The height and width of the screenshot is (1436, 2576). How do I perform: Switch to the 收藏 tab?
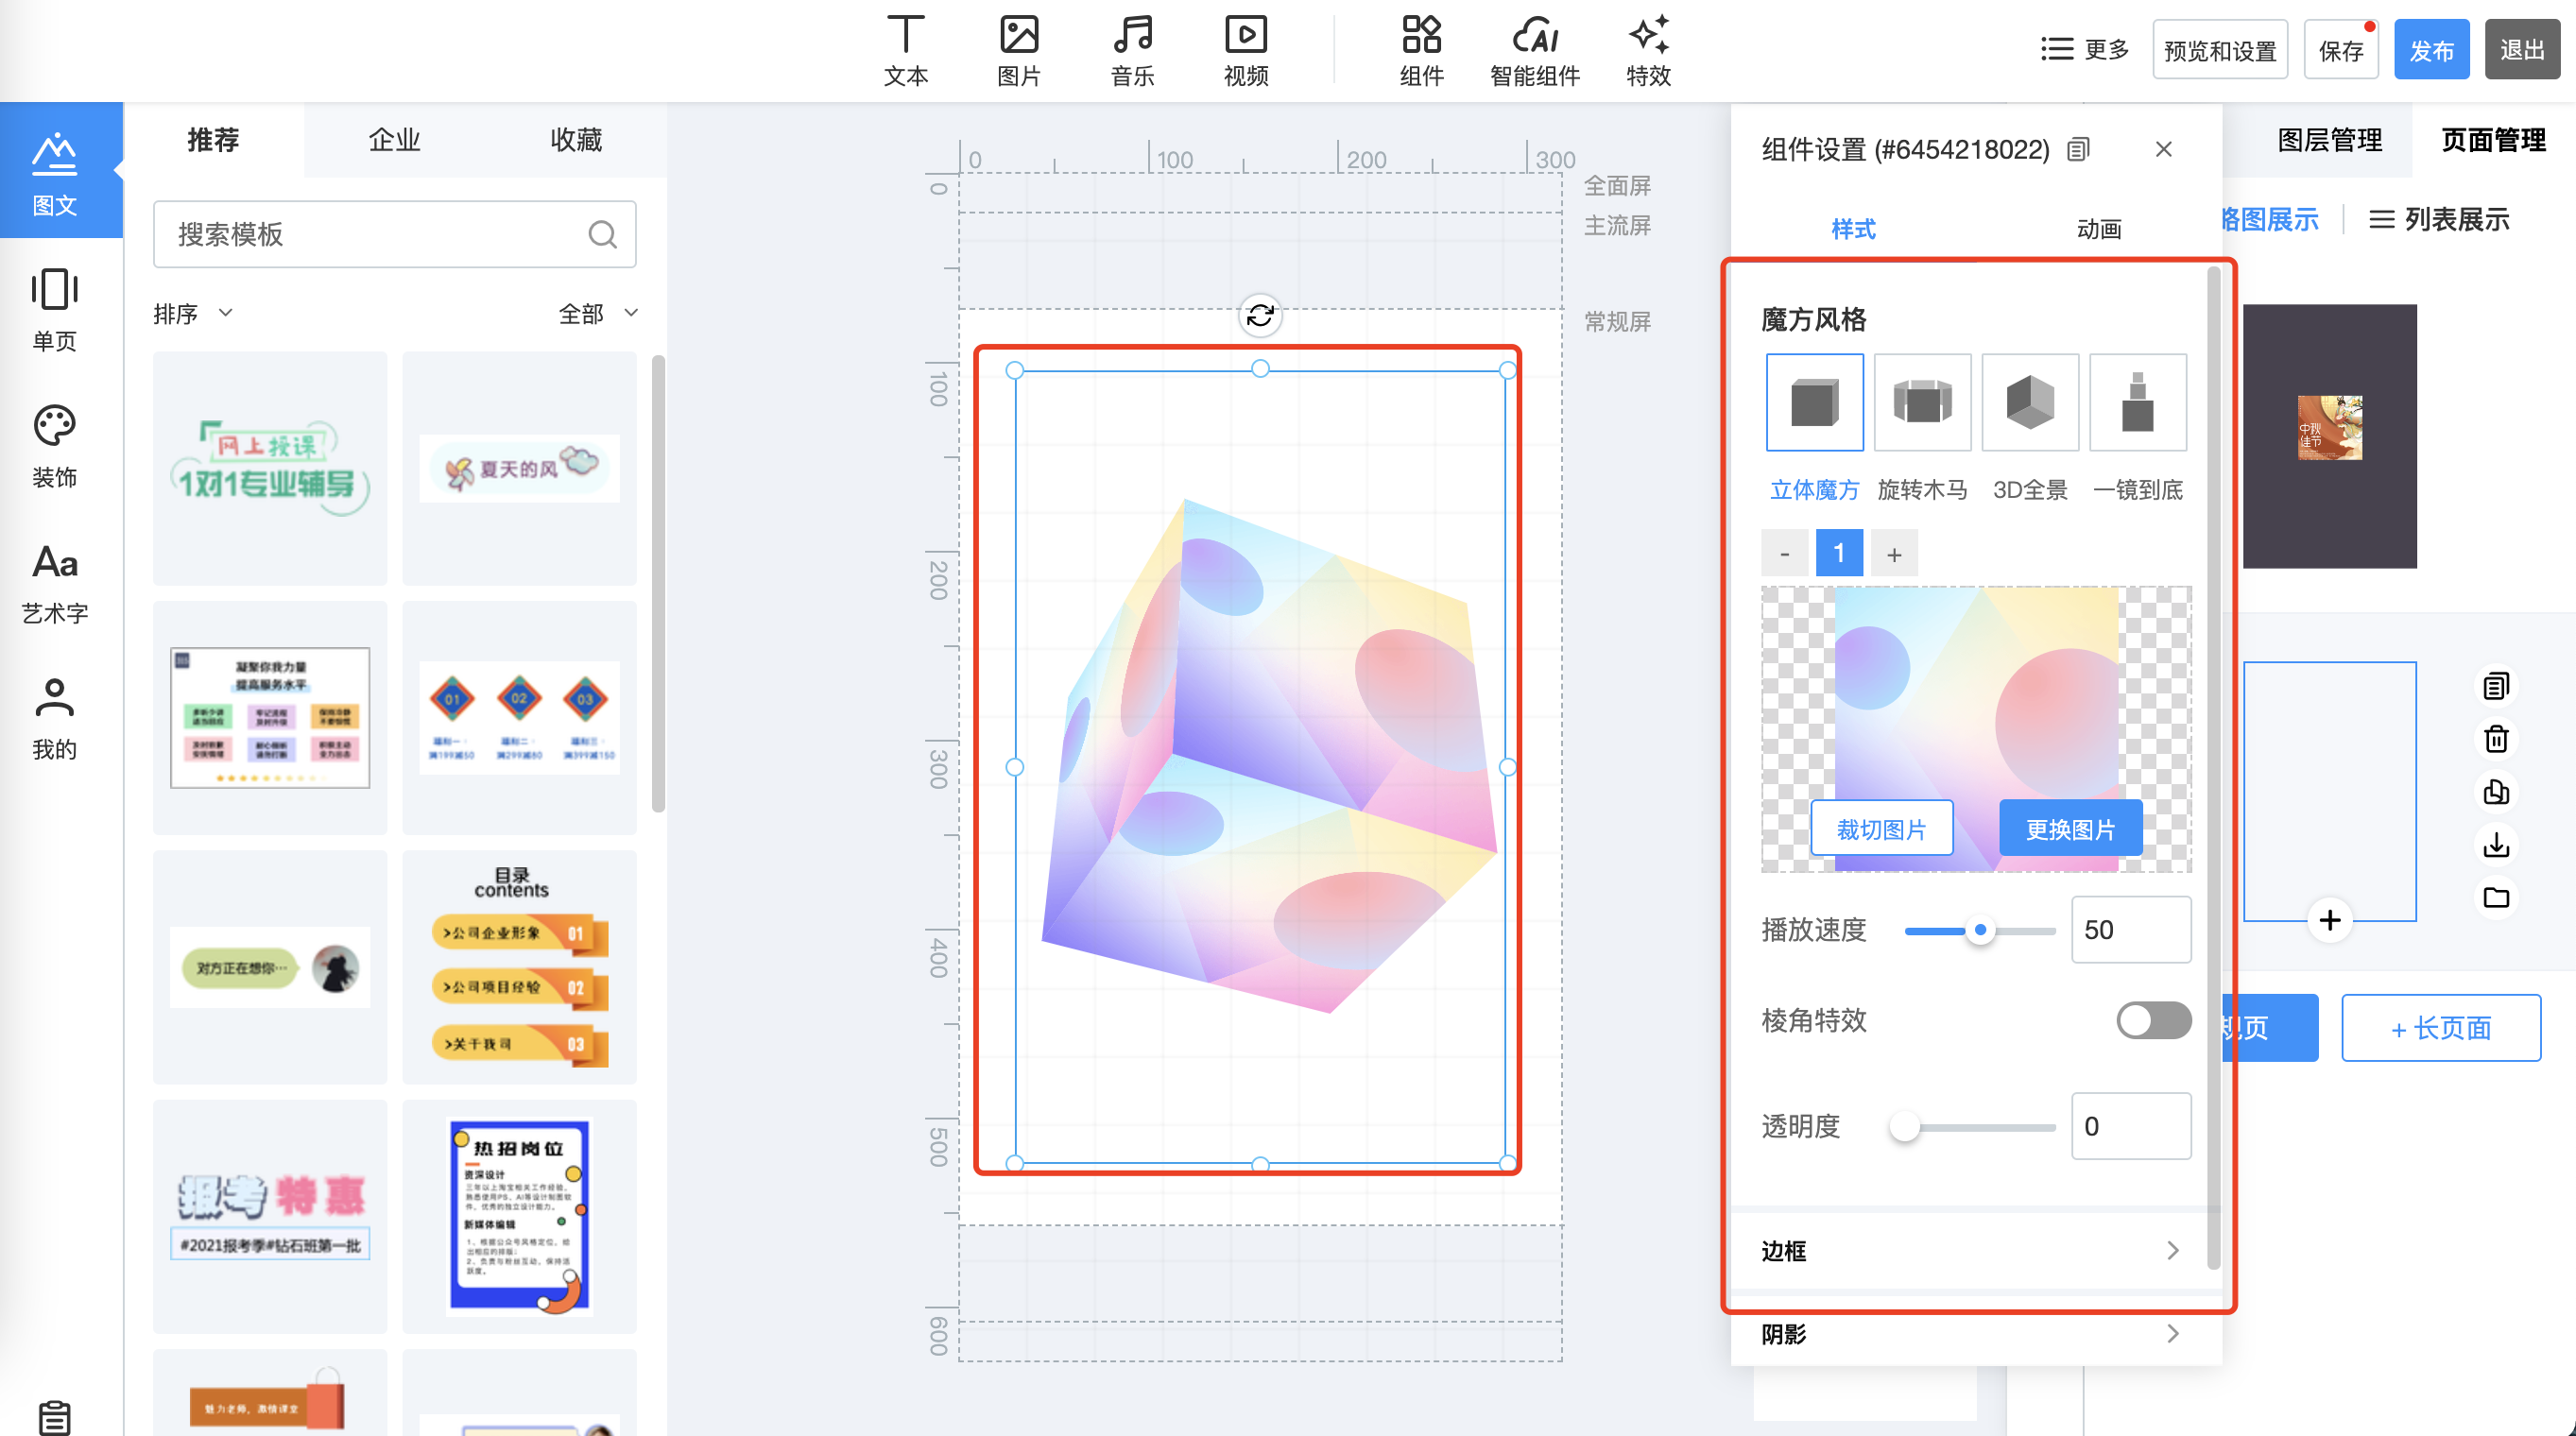tap(576, 140)
